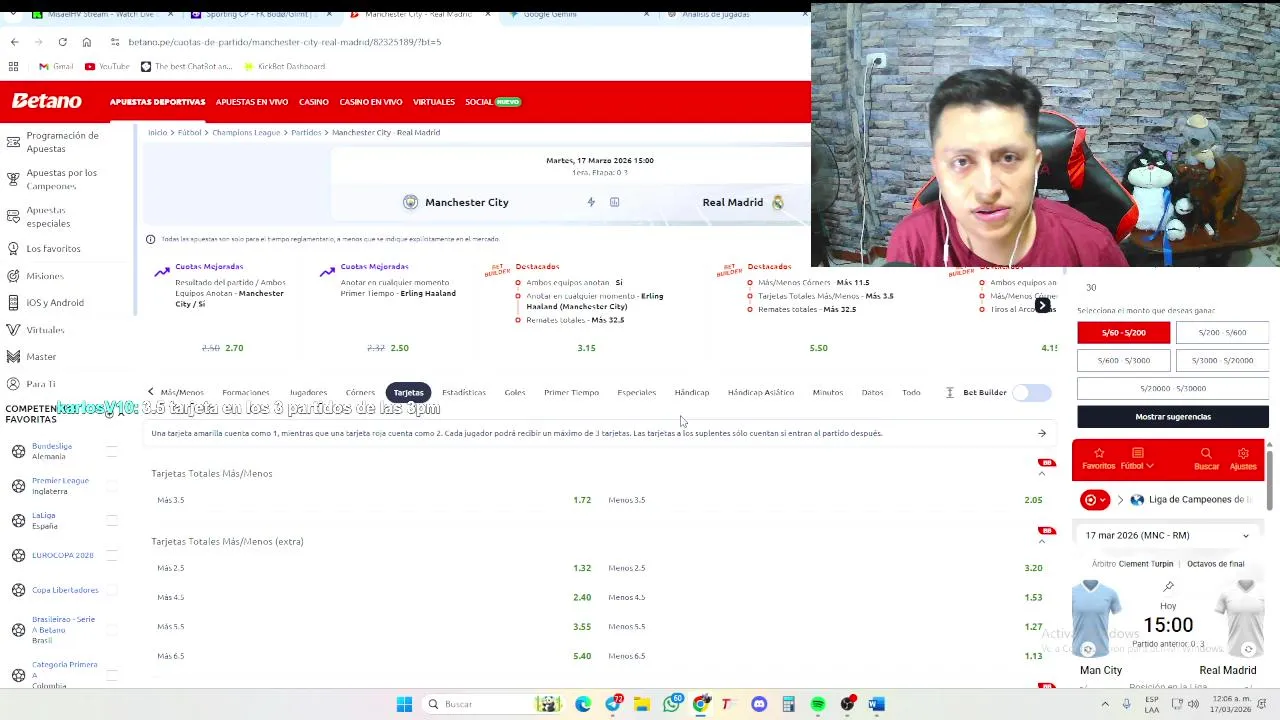Open the Social Nuevo menu item
Viewport: 1280px width, 720px height.
tap(493, 102)
